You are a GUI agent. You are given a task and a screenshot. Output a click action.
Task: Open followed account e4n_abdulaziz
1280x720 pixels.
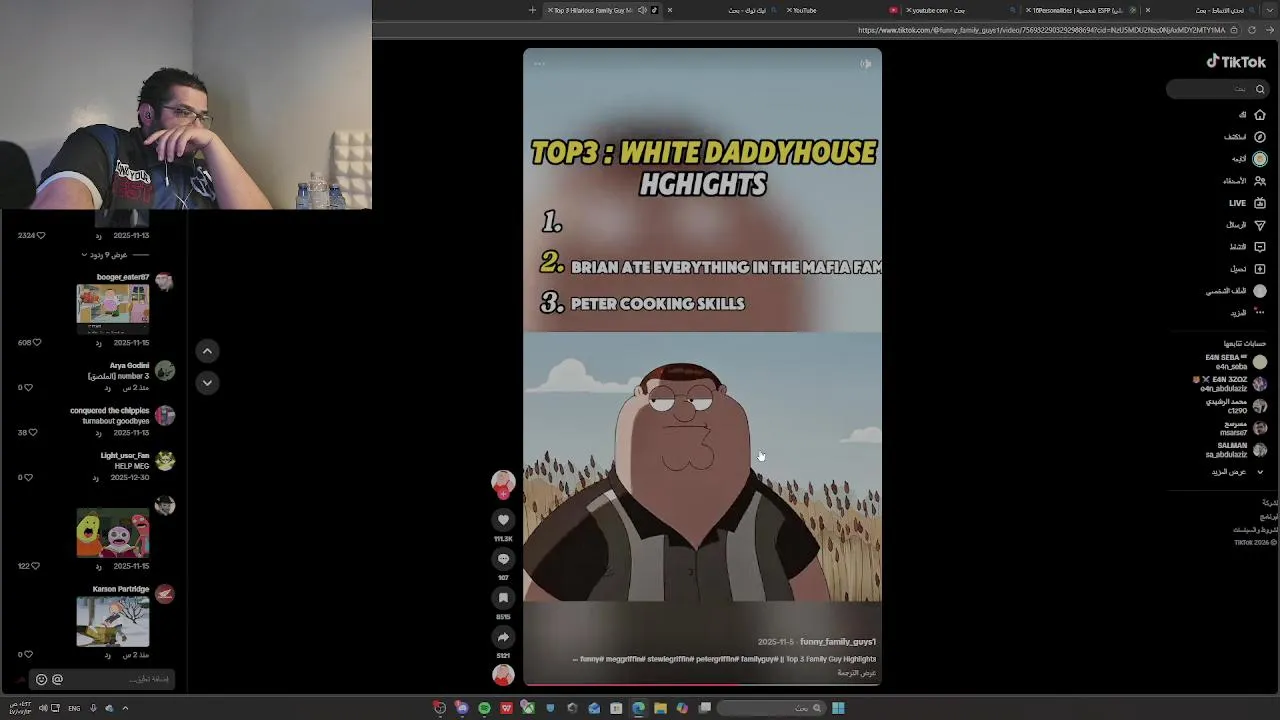[x=1231, y=384]
